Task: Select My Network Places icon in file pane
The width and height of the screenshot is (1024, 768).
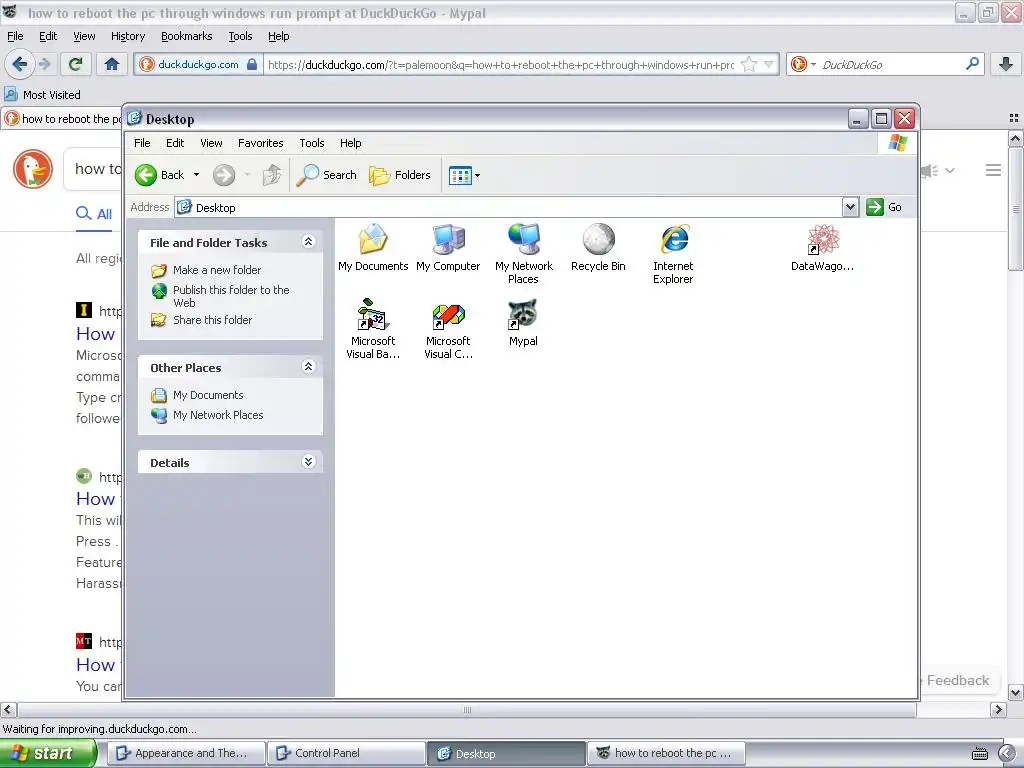Action: click(x=523, y=253)
